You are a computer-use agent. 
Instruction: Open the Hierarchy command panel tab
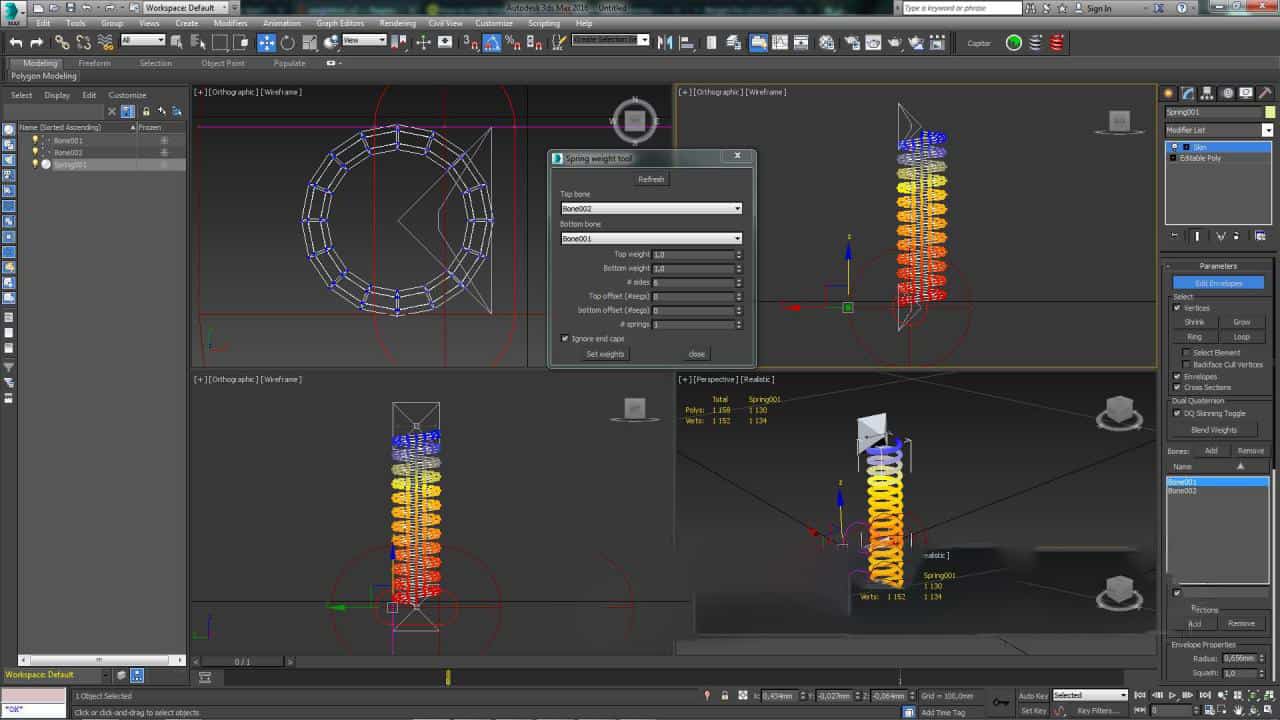coord(1208,93)
